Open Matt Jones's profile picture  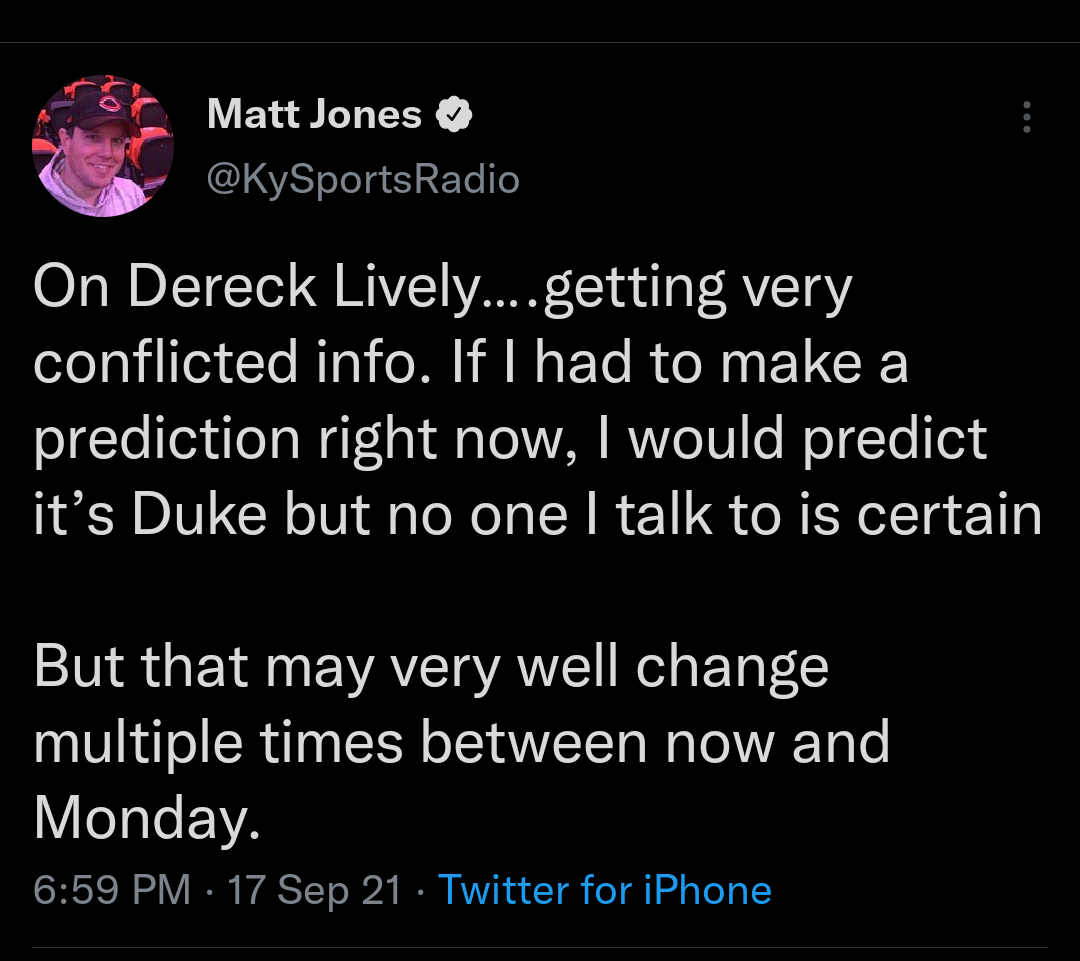pos(103,146)
